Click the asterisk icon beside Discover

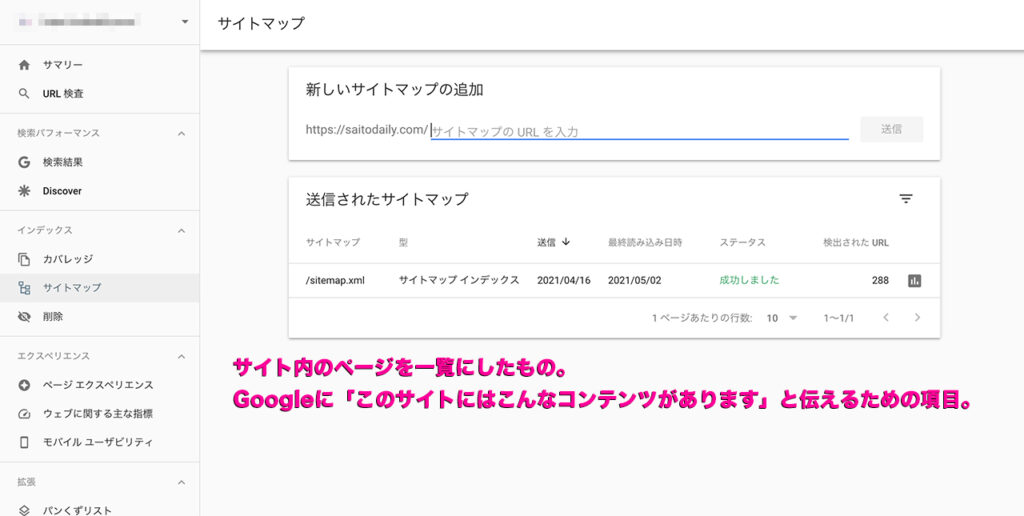24,191
